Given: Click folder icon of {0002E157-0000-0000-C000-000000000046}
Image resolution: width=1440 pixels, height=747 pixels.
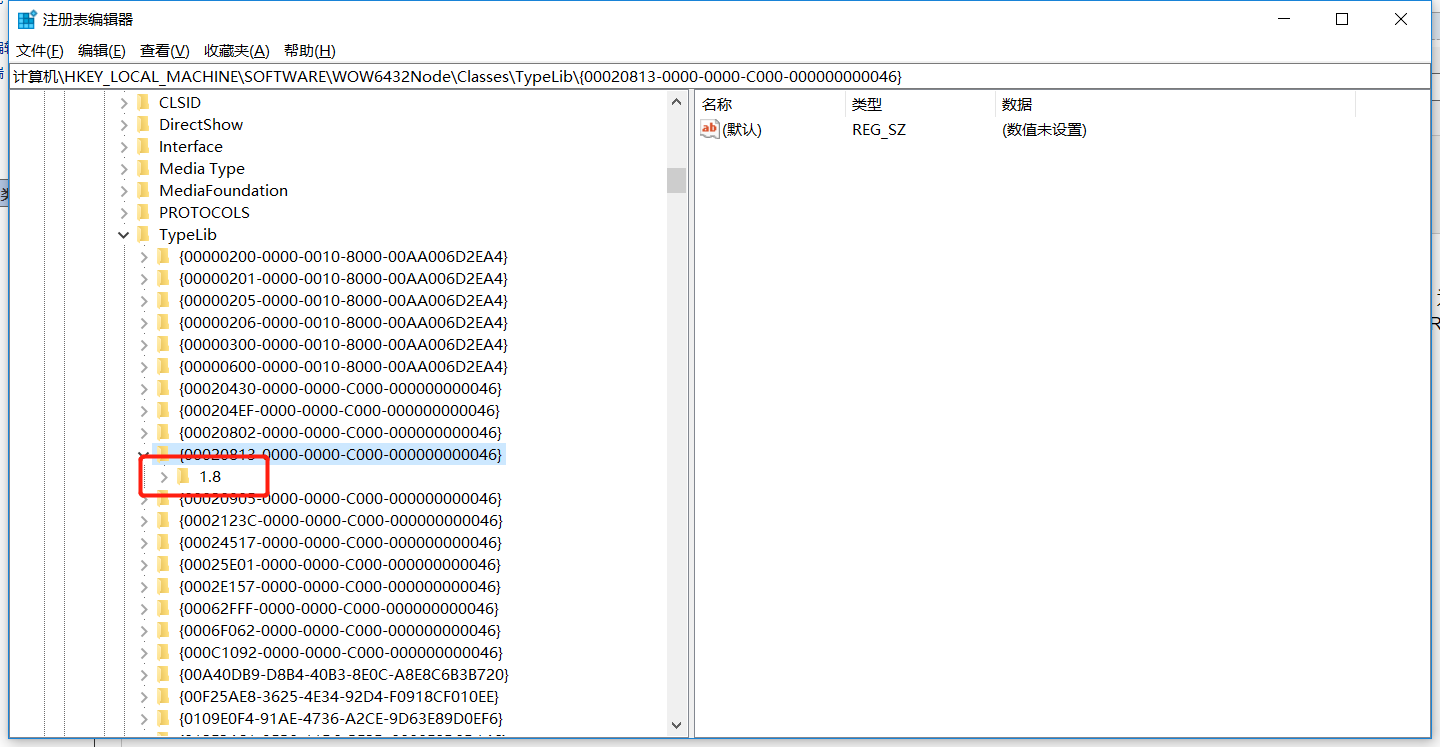Looking at the screenshot, I should point(163,586).
